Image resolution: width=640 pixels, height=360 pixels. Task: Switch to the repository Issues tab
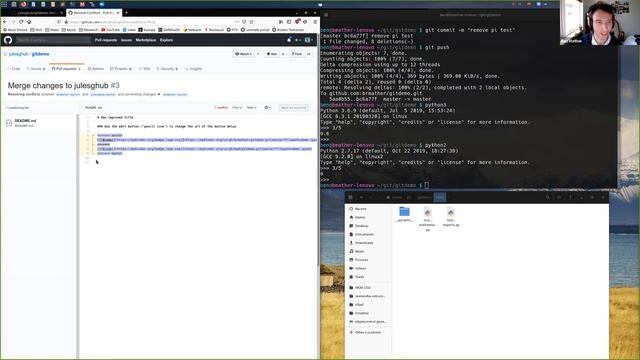36,69
